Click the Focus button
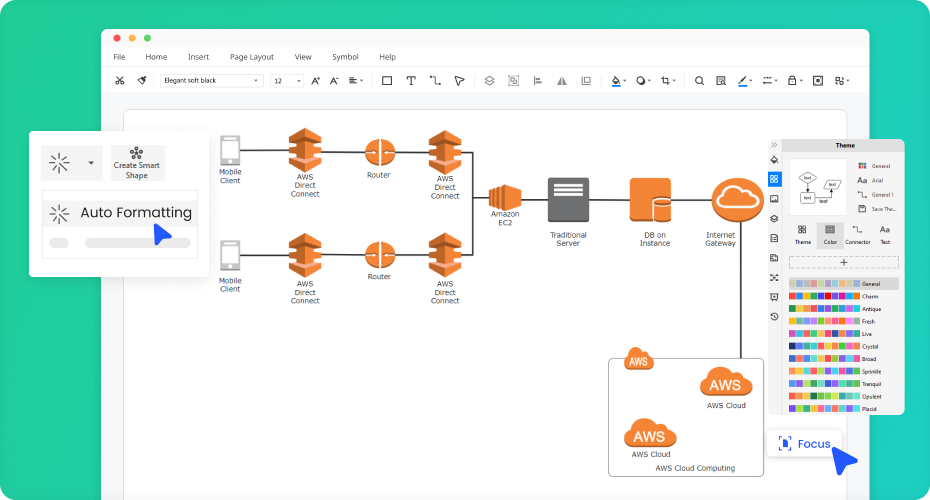 coord(805,443)
